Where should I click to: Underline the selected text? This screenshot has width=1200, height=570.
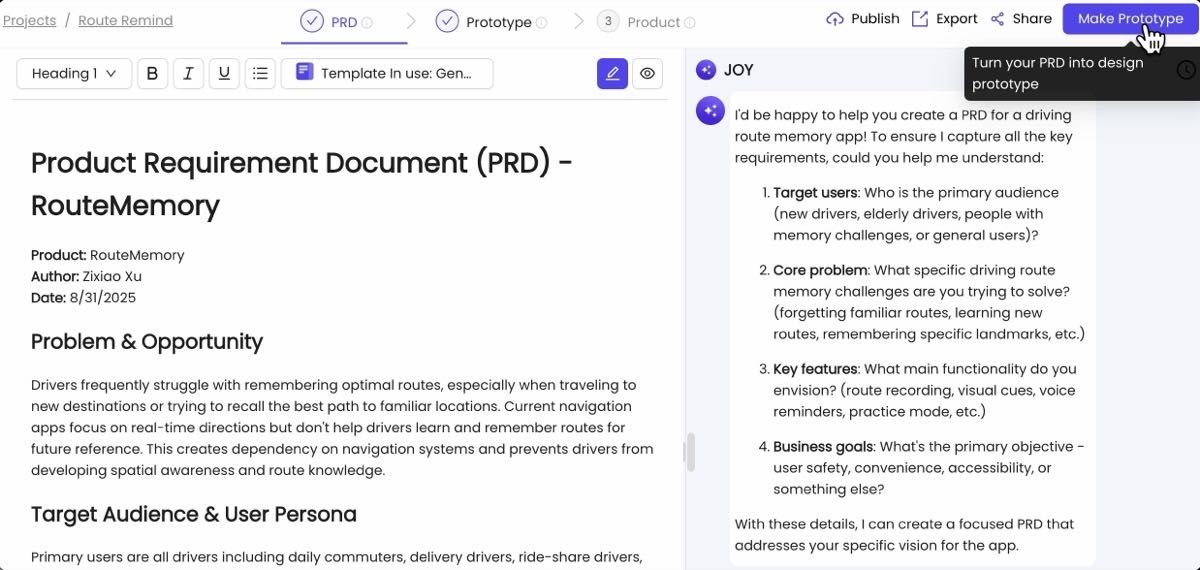(224, 73)
